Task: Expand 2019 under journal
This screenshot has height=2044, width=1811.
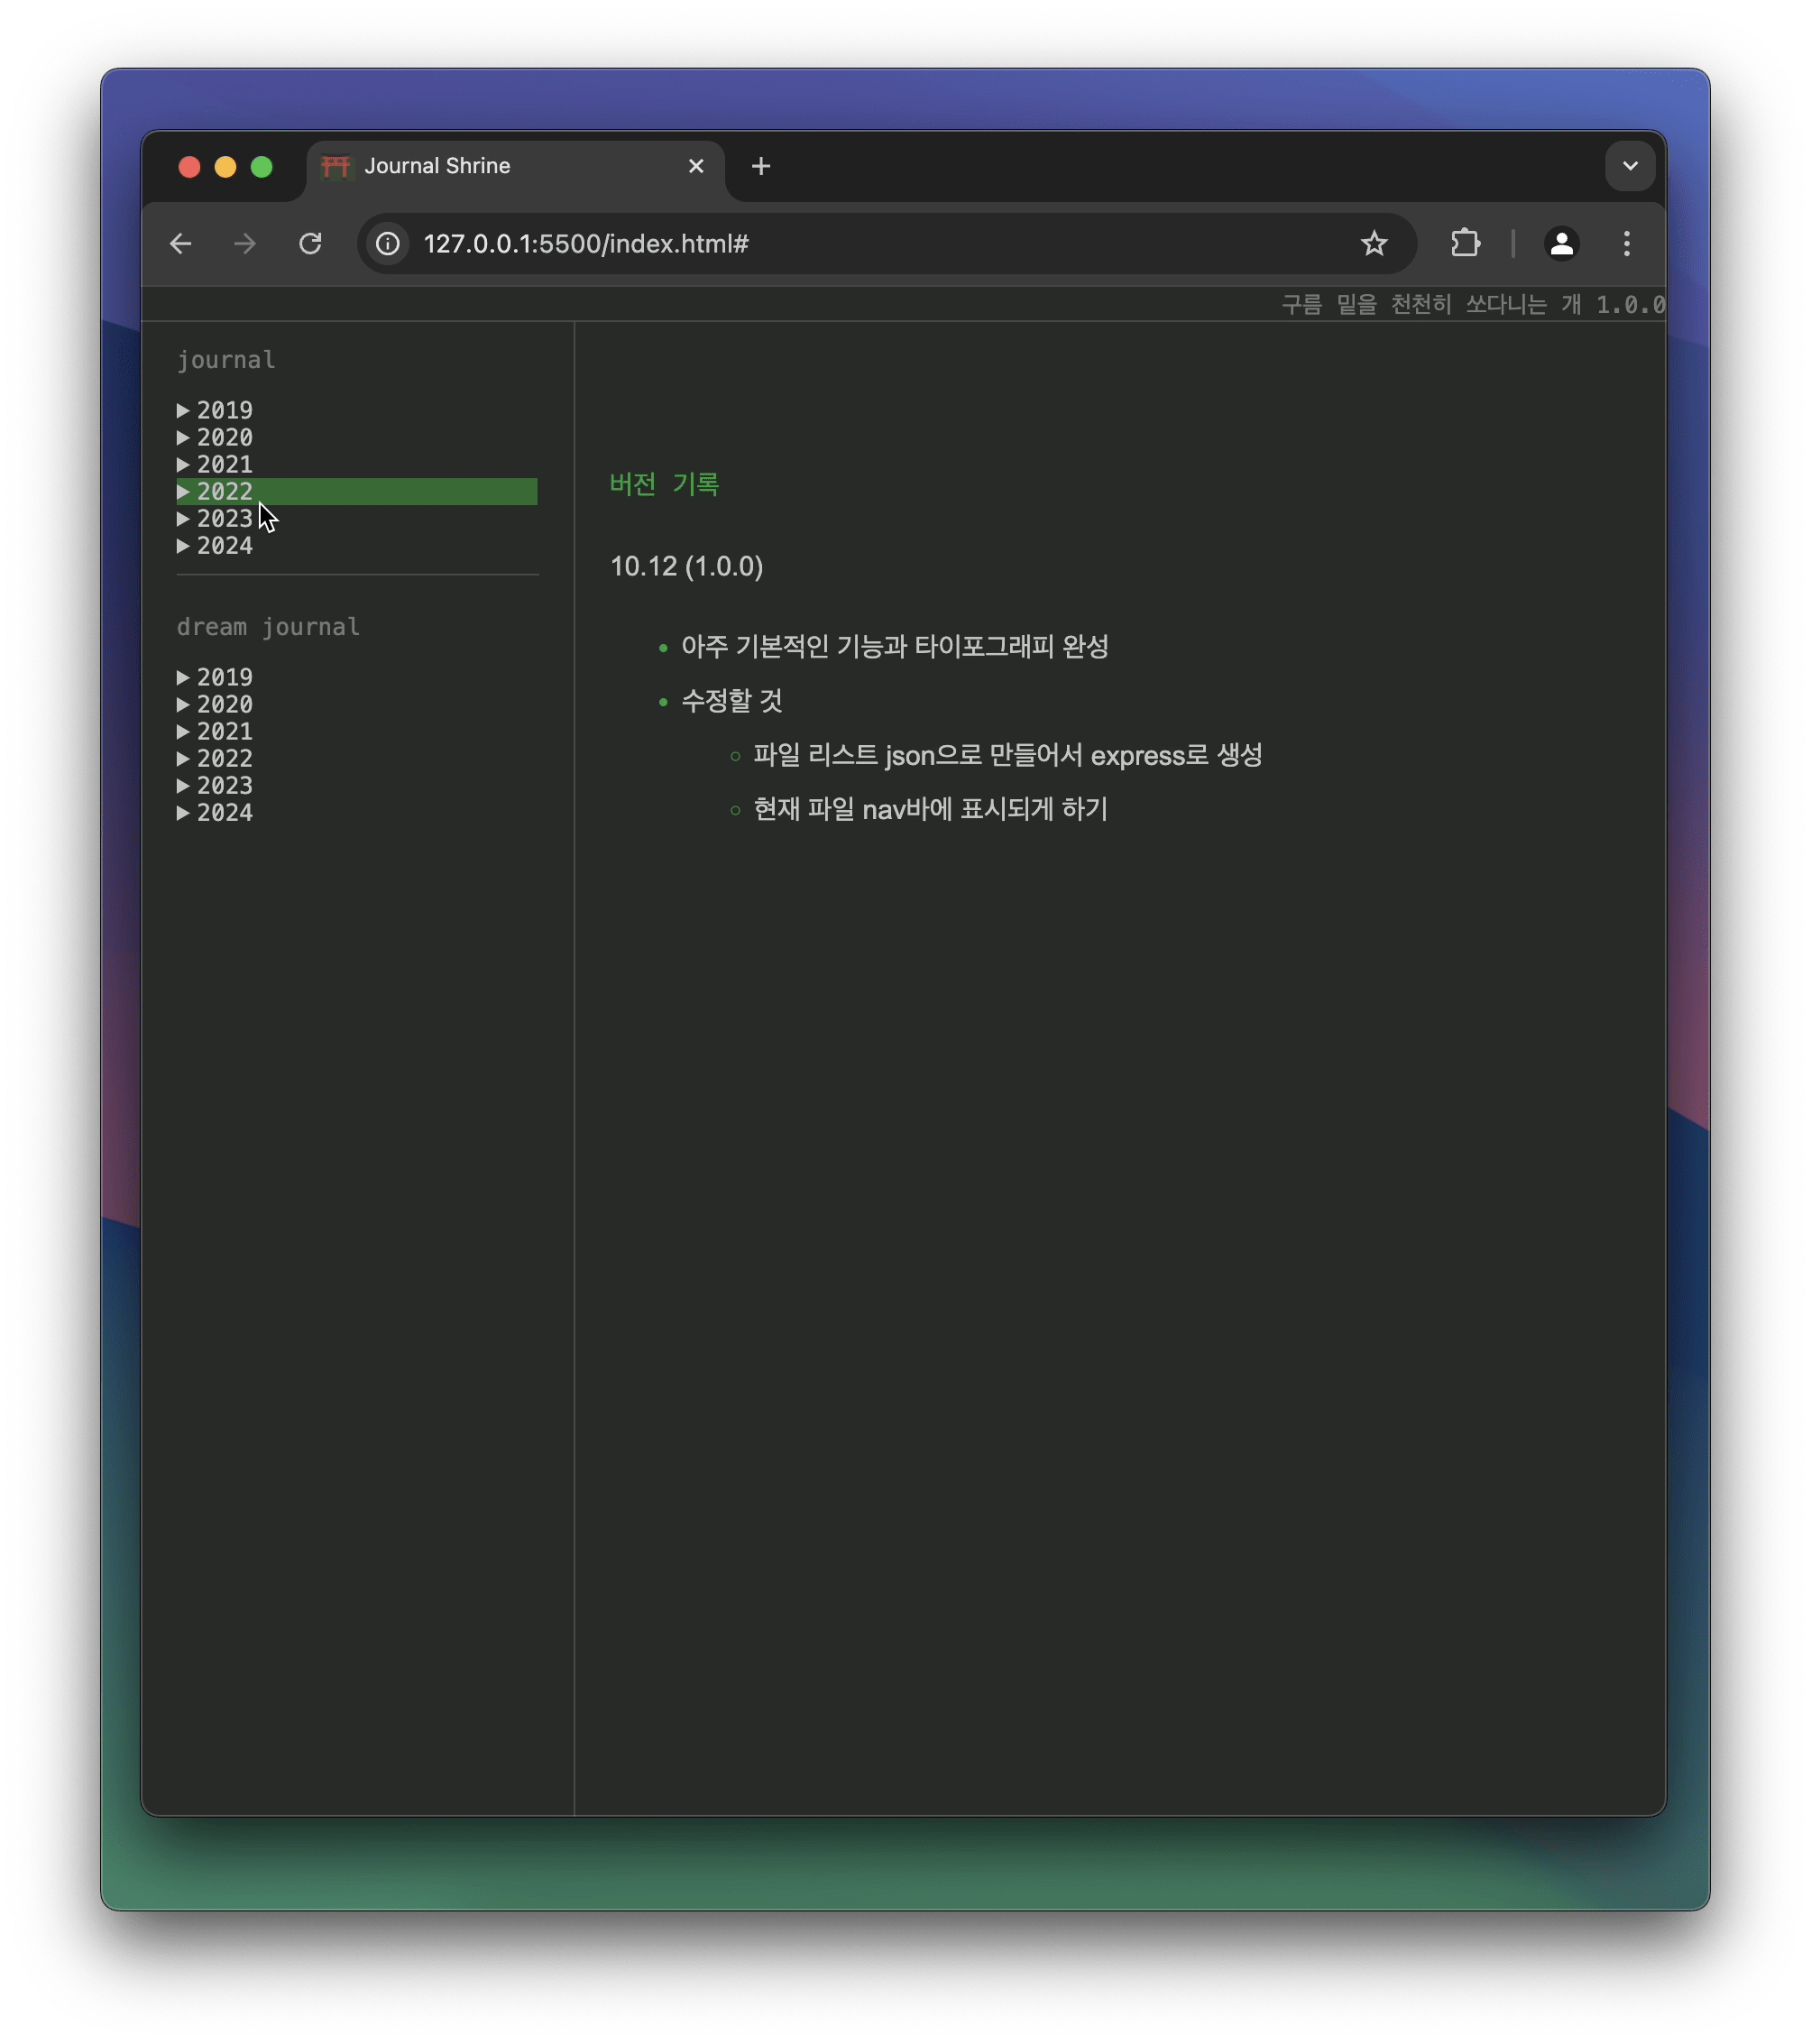Action: pos(224,411)
